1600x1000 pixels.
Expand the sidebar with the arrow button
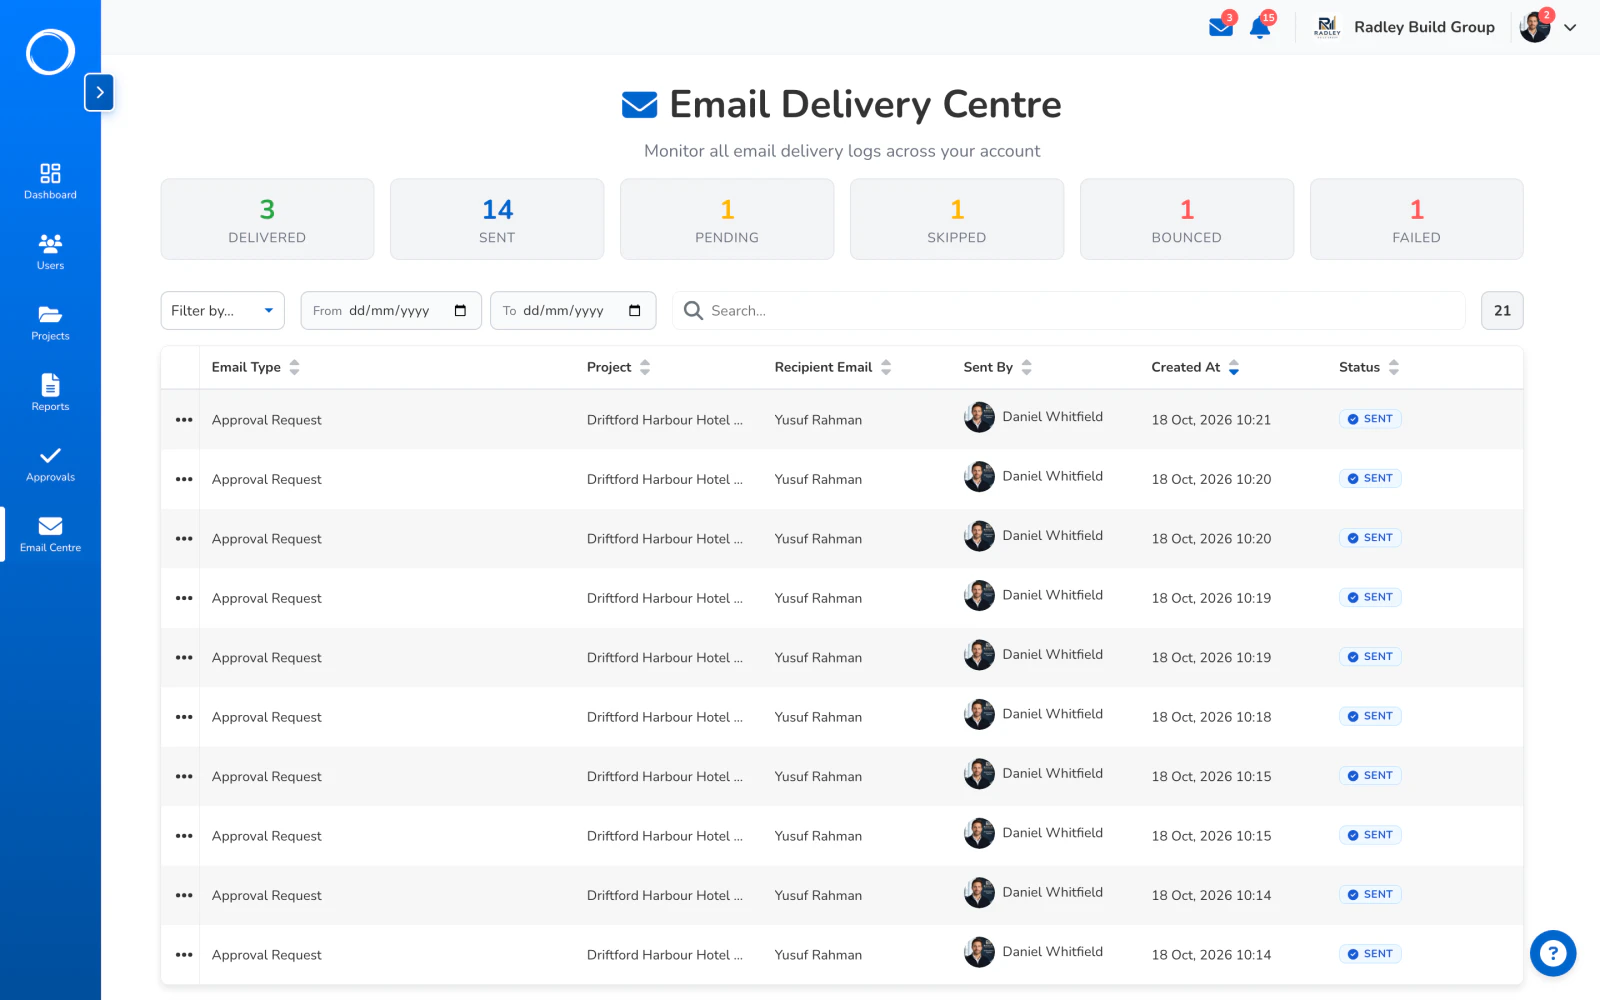pos(99,92)
